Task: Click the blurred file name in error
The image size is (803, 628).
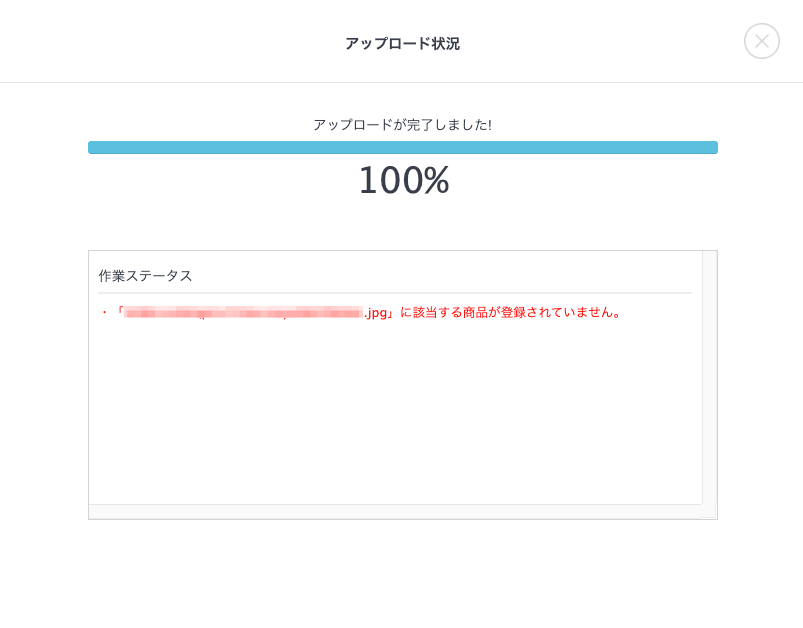Action: point(244,312)
